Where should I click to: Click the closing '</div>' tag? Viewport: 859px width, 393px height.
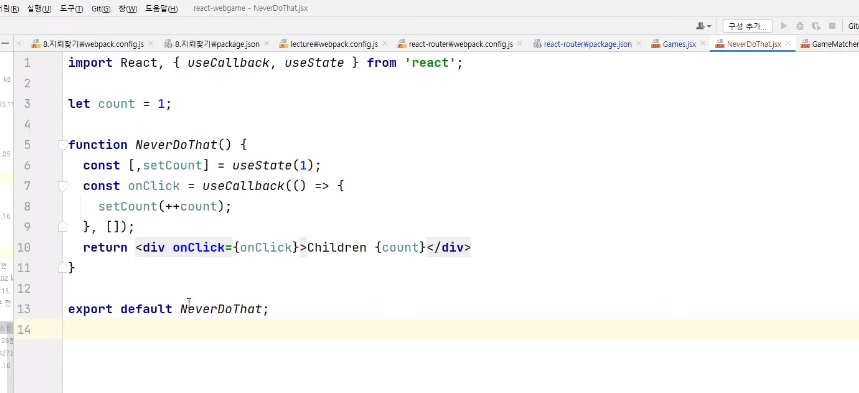(449, 248)
